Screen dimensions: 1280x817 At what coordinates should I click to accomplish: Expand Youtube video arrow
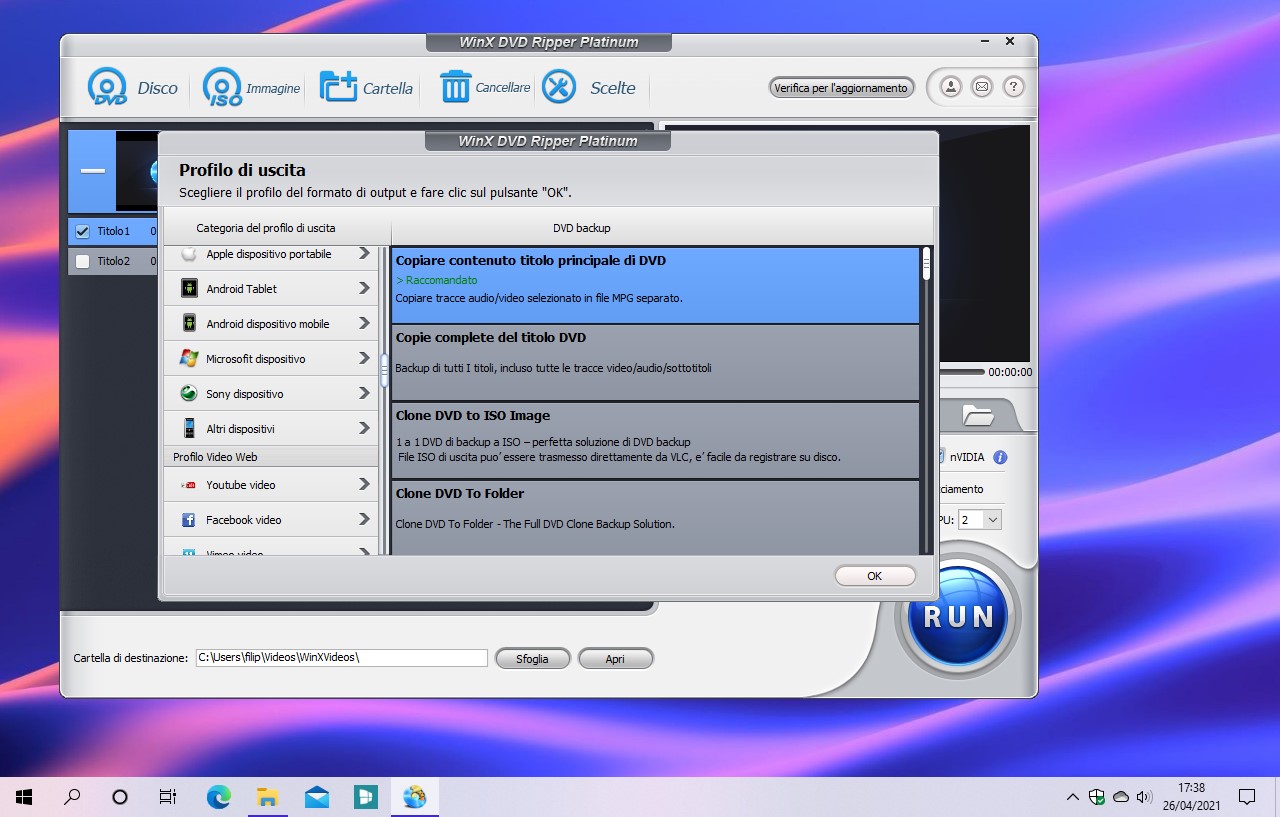[364, 484]
